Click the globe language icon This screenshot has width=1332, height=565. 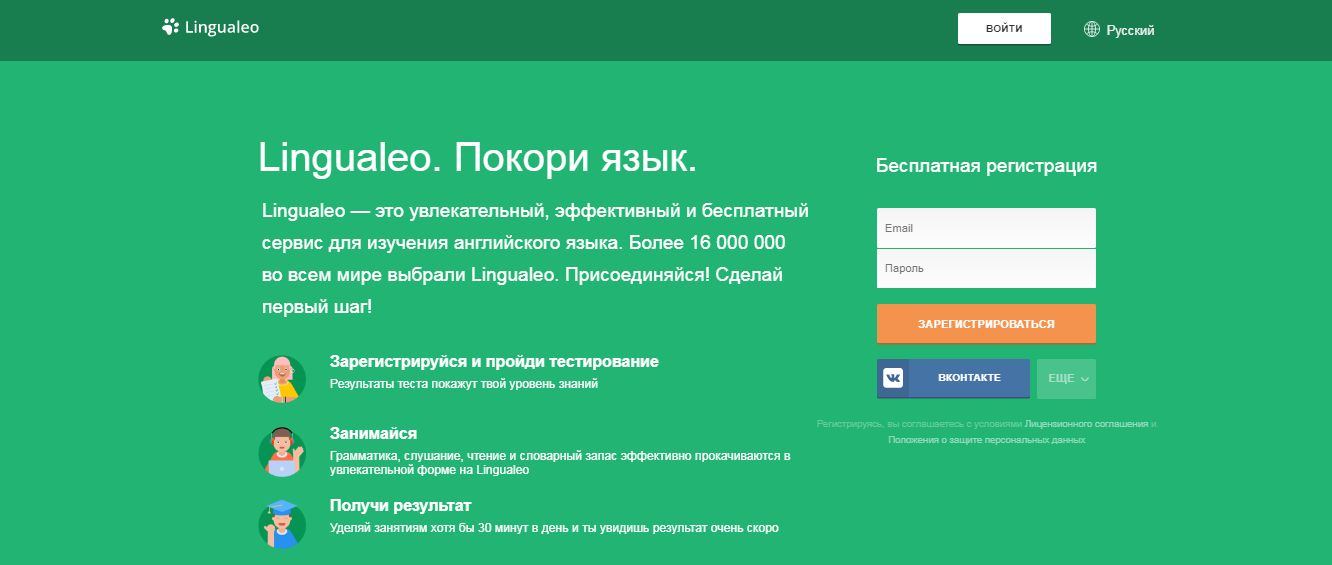tap(1092, 30)
